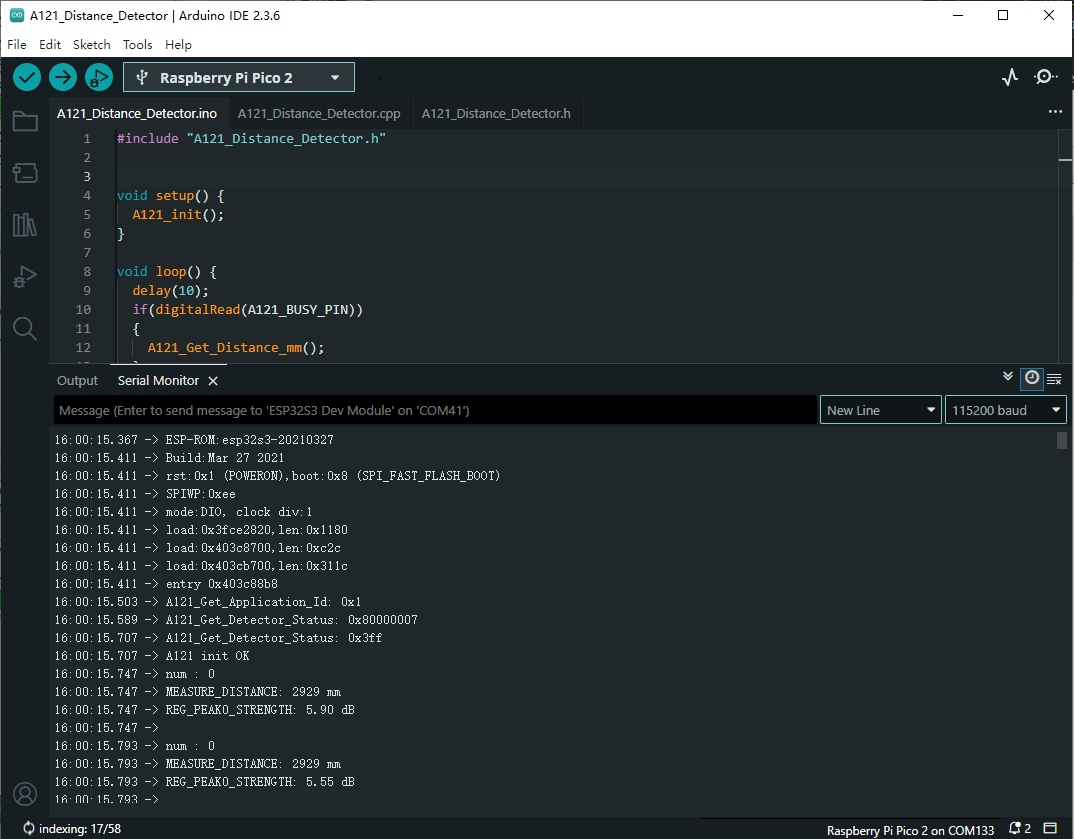Open the Search magnifier in sidebar
Viewport: 1074px width, 839px height.
pos(25,328)
